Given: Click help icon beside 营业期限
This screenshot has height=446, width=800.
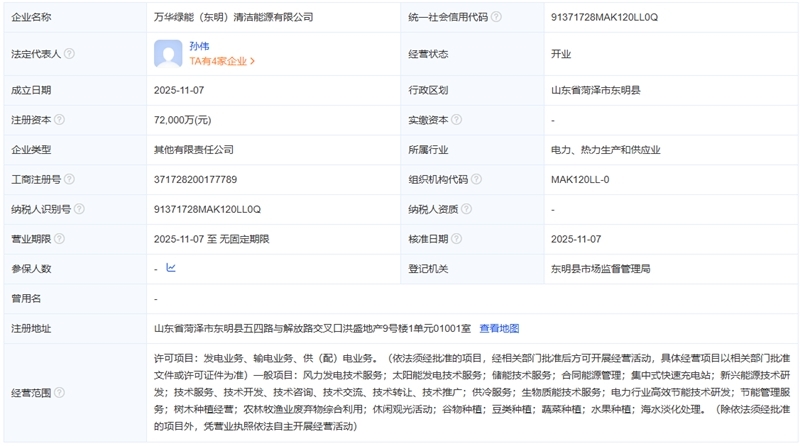Looking at the screenshot, I should pos(58,239).
